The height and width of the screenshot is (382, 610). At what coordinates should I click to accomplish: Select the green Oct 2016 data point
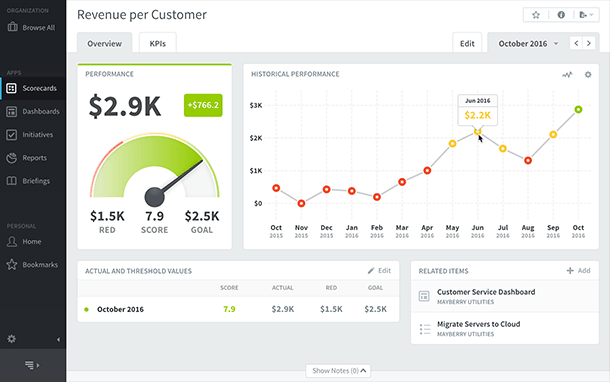point(578,110)
